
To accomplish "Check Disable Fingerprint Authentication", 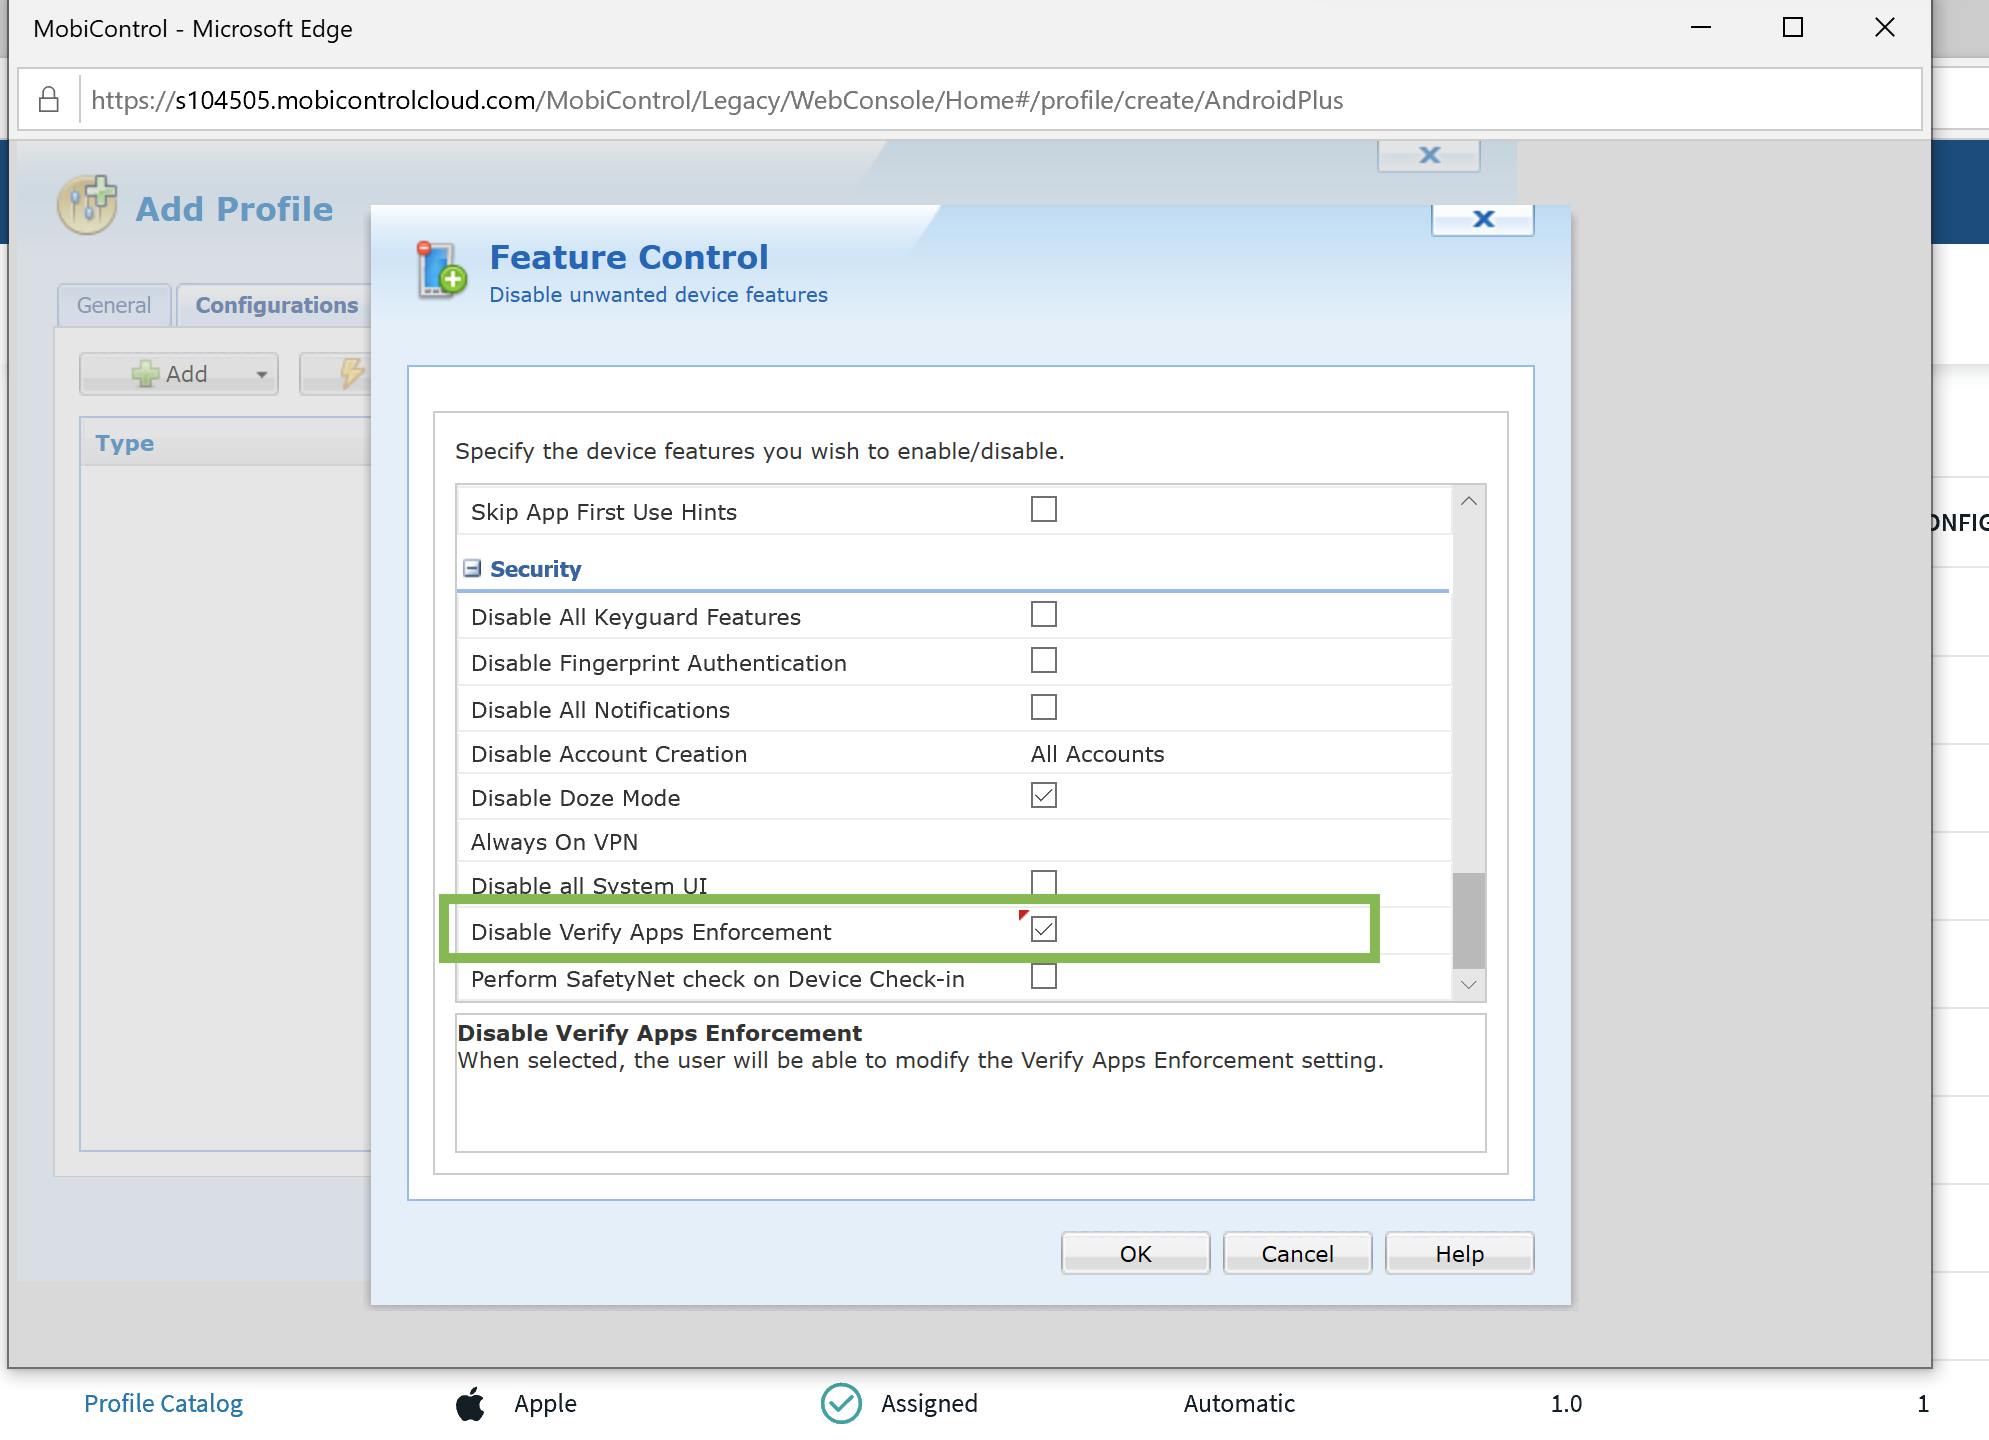I will [x=1044, y=660].
